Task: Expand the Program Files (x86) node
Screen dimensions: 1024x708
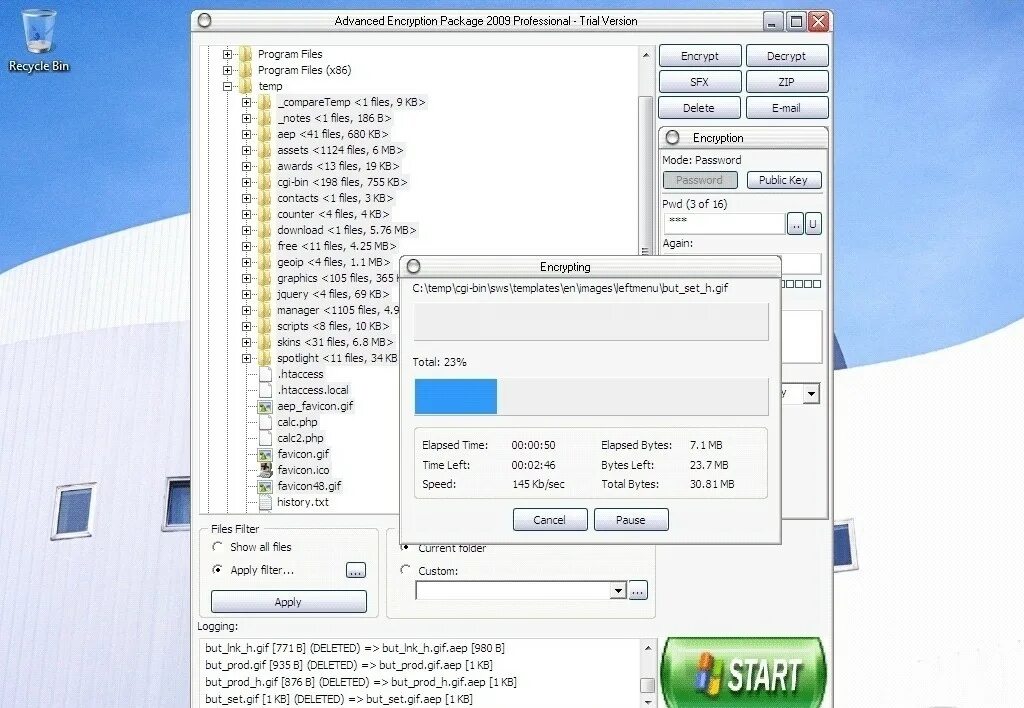Action: coord(227,71)
